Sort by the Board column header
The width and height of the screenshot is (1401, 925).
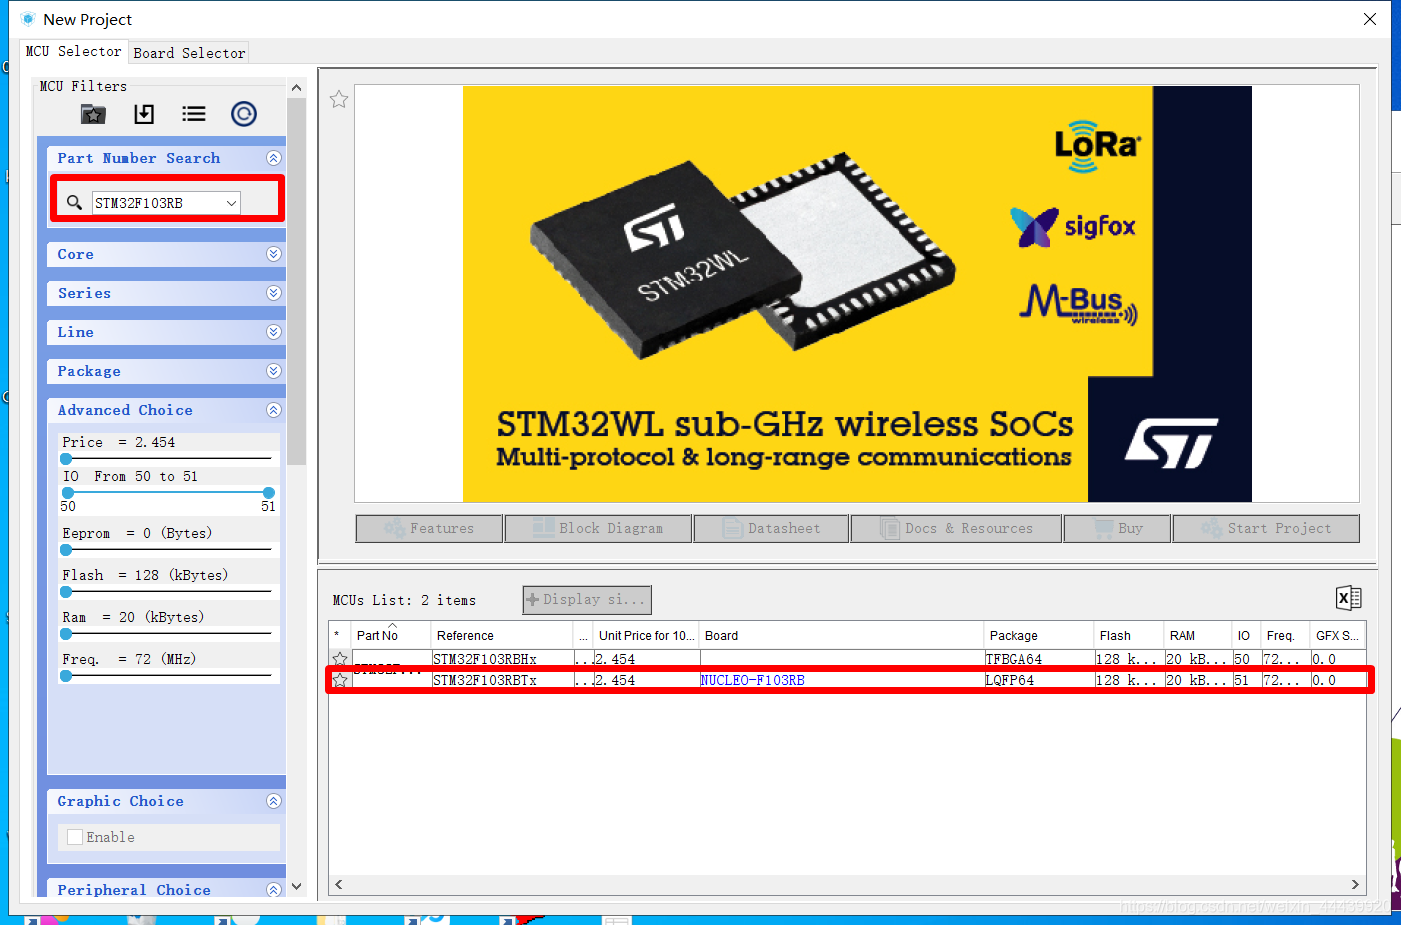coord(841,635)
